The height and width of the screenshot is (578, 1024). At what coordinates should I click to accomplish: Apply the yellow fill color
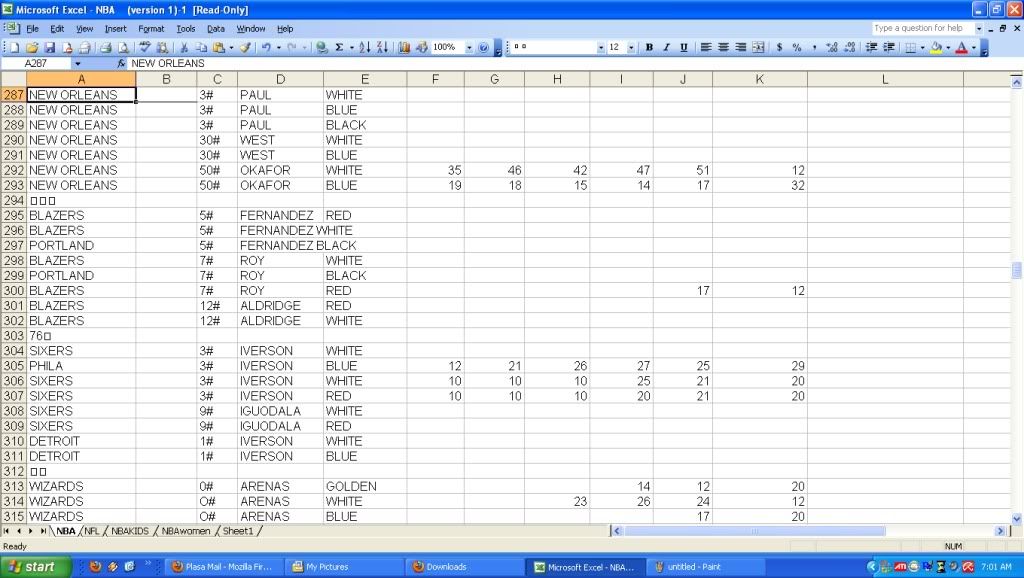(936, 48)
